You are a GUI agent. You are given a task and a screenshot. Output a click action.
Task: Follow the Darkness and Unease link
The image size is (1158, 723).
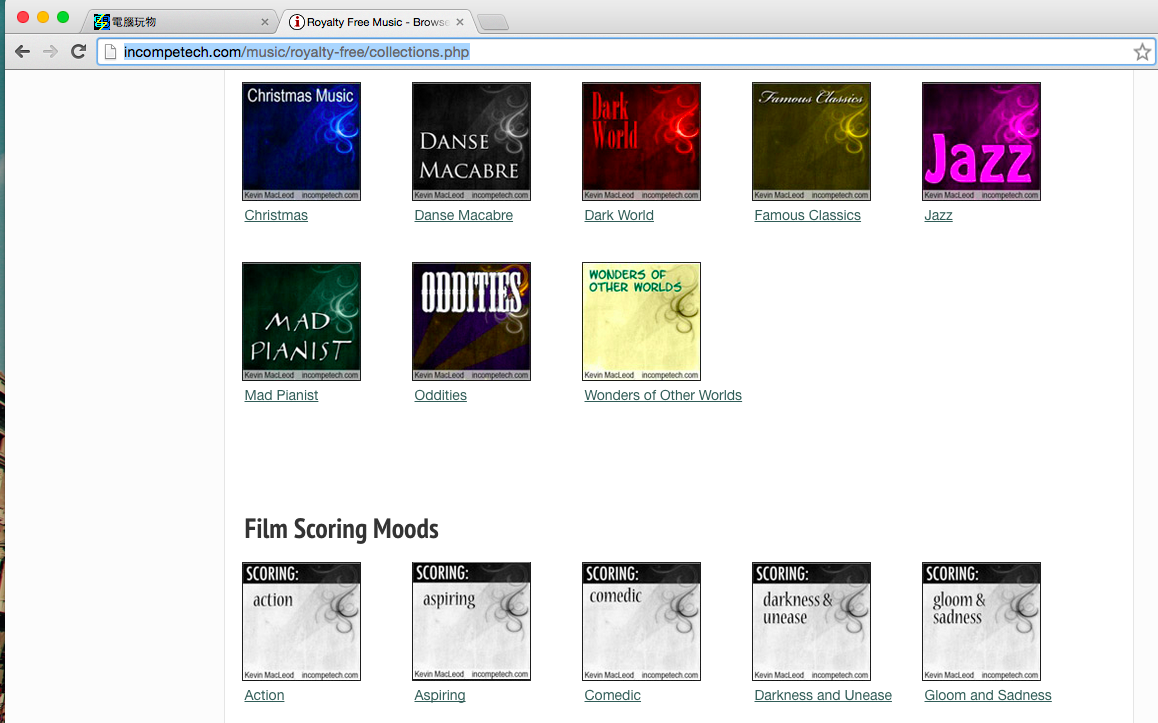[823, 695]
